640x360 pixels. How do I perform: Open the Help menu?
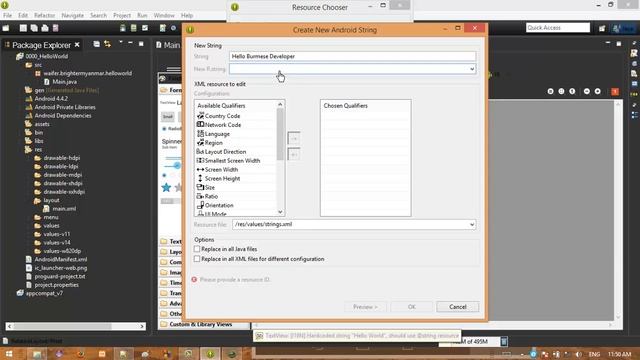(187, 16)
